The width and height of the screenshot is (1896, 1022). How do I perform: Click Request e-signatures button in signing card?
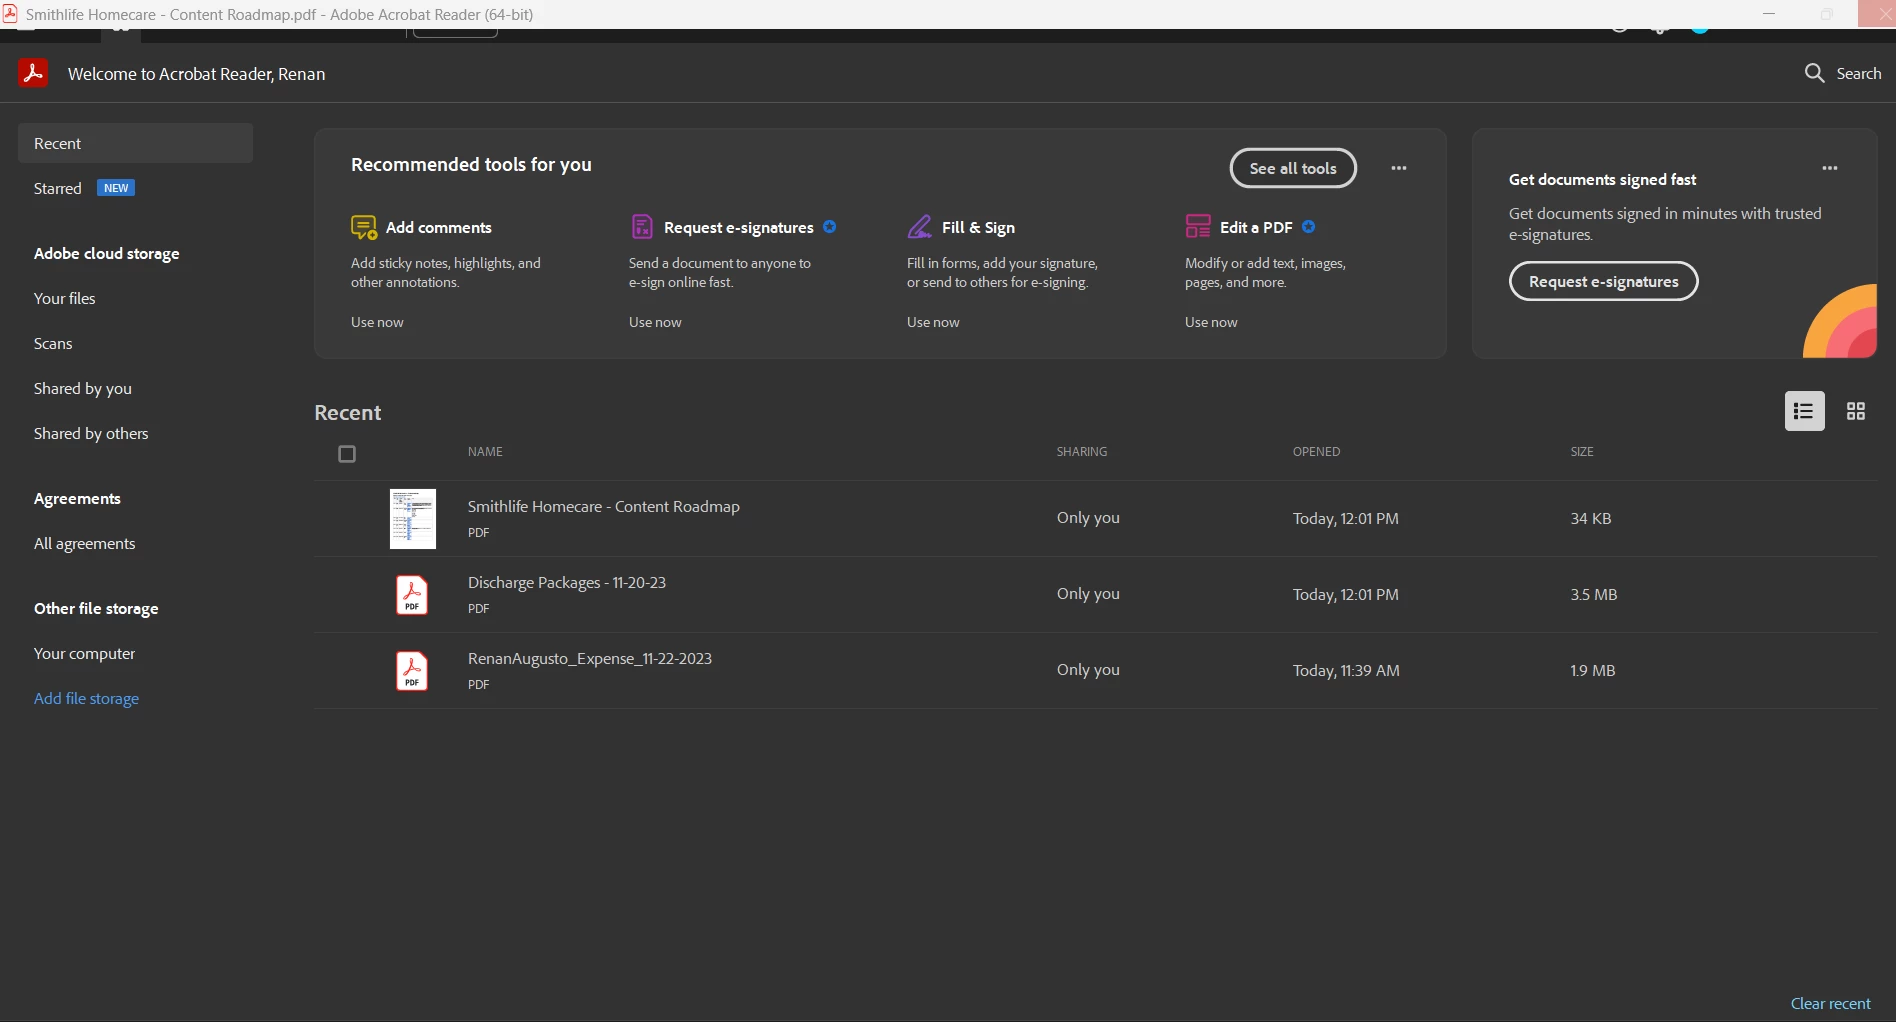(x=1603, y=281)
